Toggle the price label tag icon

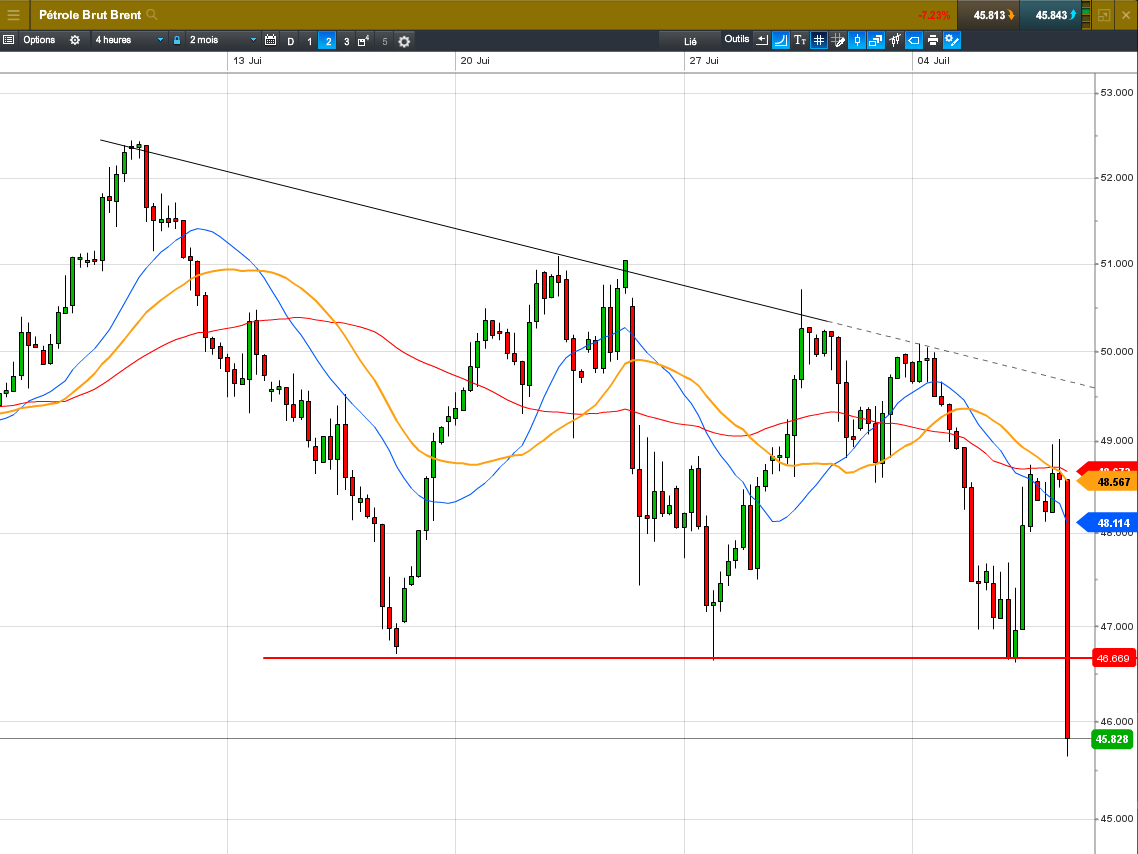pyautogui.click(x=914, y=40)
